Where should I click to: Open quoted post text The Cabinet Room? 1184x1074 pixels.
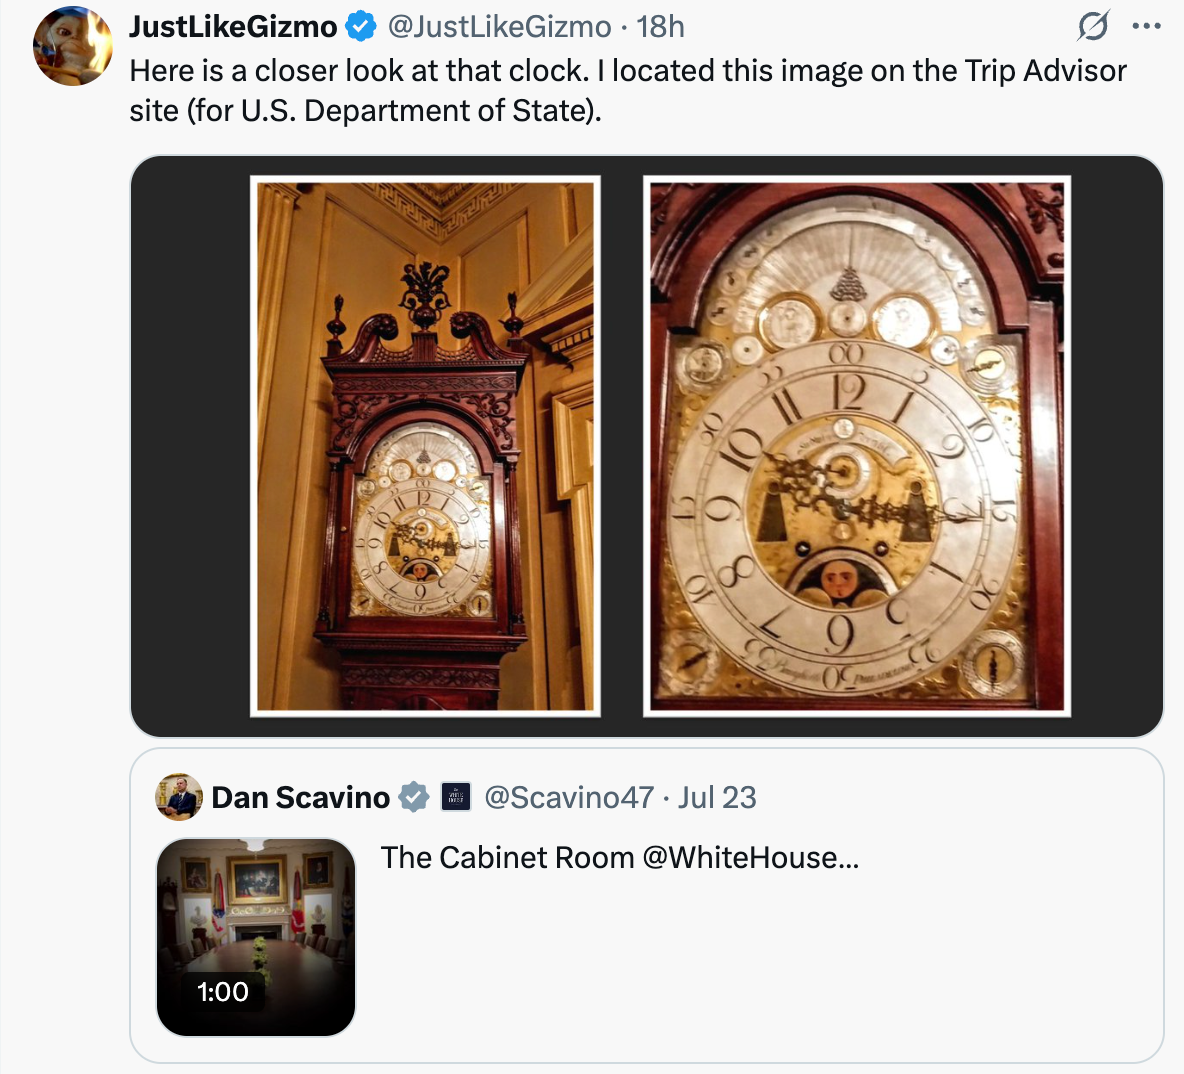(620, 857)
